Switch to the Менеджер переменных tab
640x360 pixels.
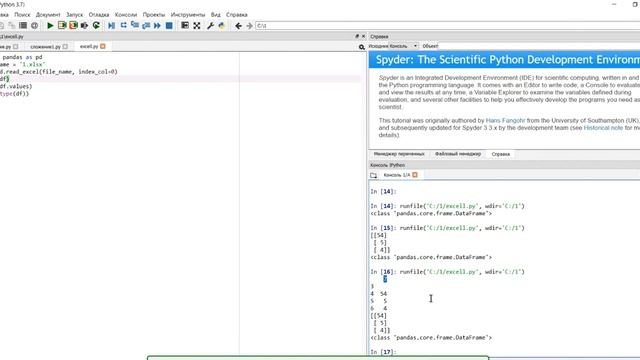coord(399,154)
